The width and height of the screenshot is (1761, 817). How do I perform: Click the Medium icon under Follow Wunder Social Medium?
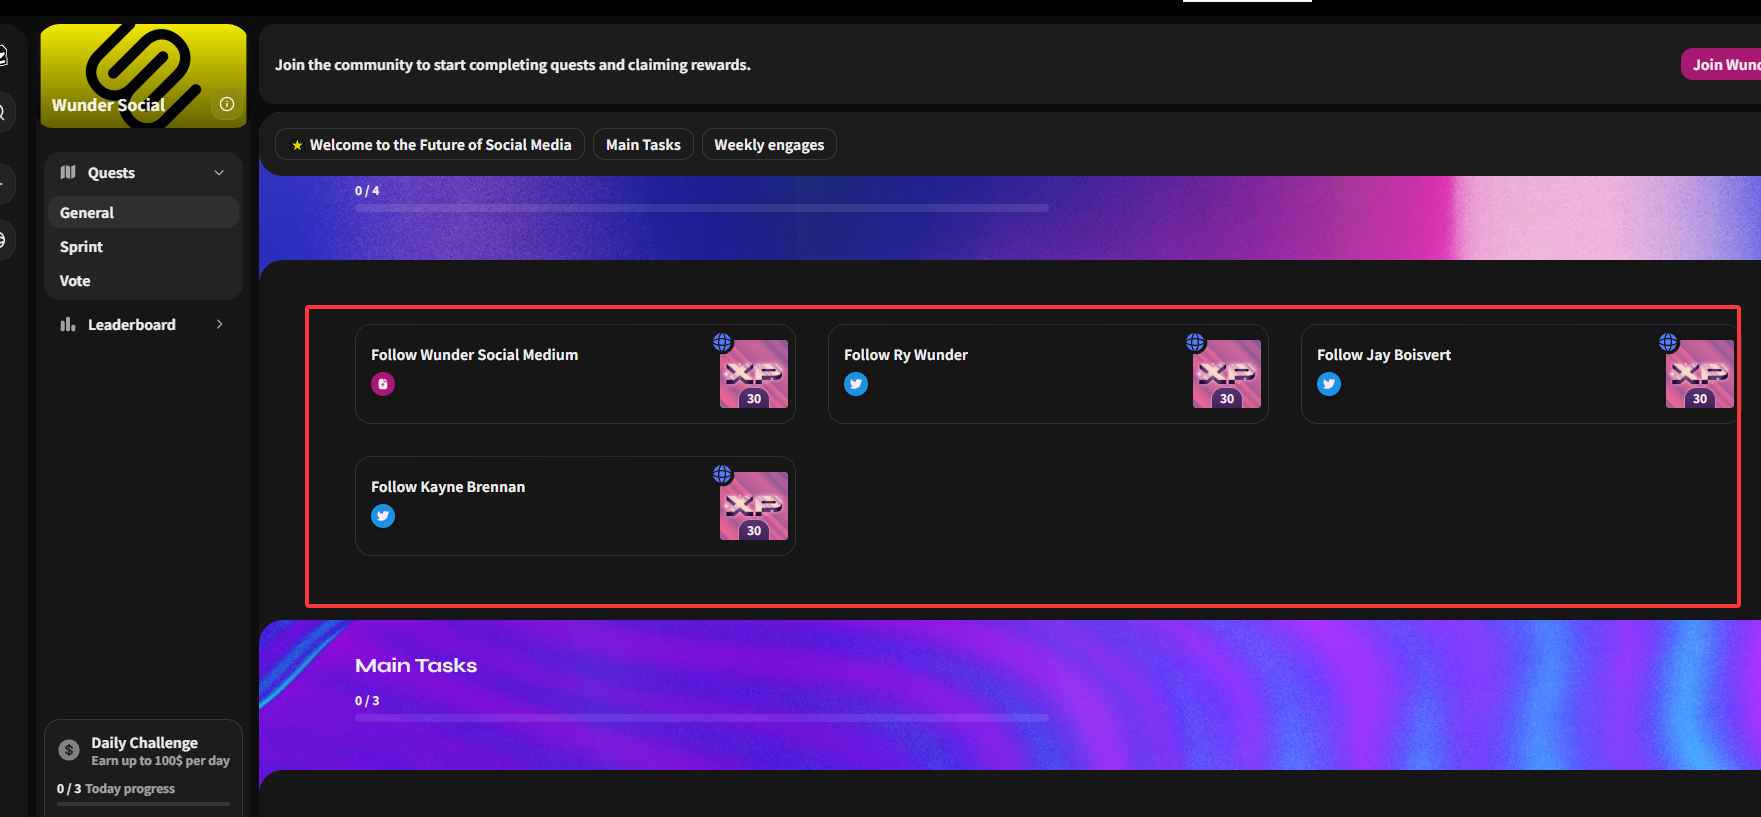point(383,384)
